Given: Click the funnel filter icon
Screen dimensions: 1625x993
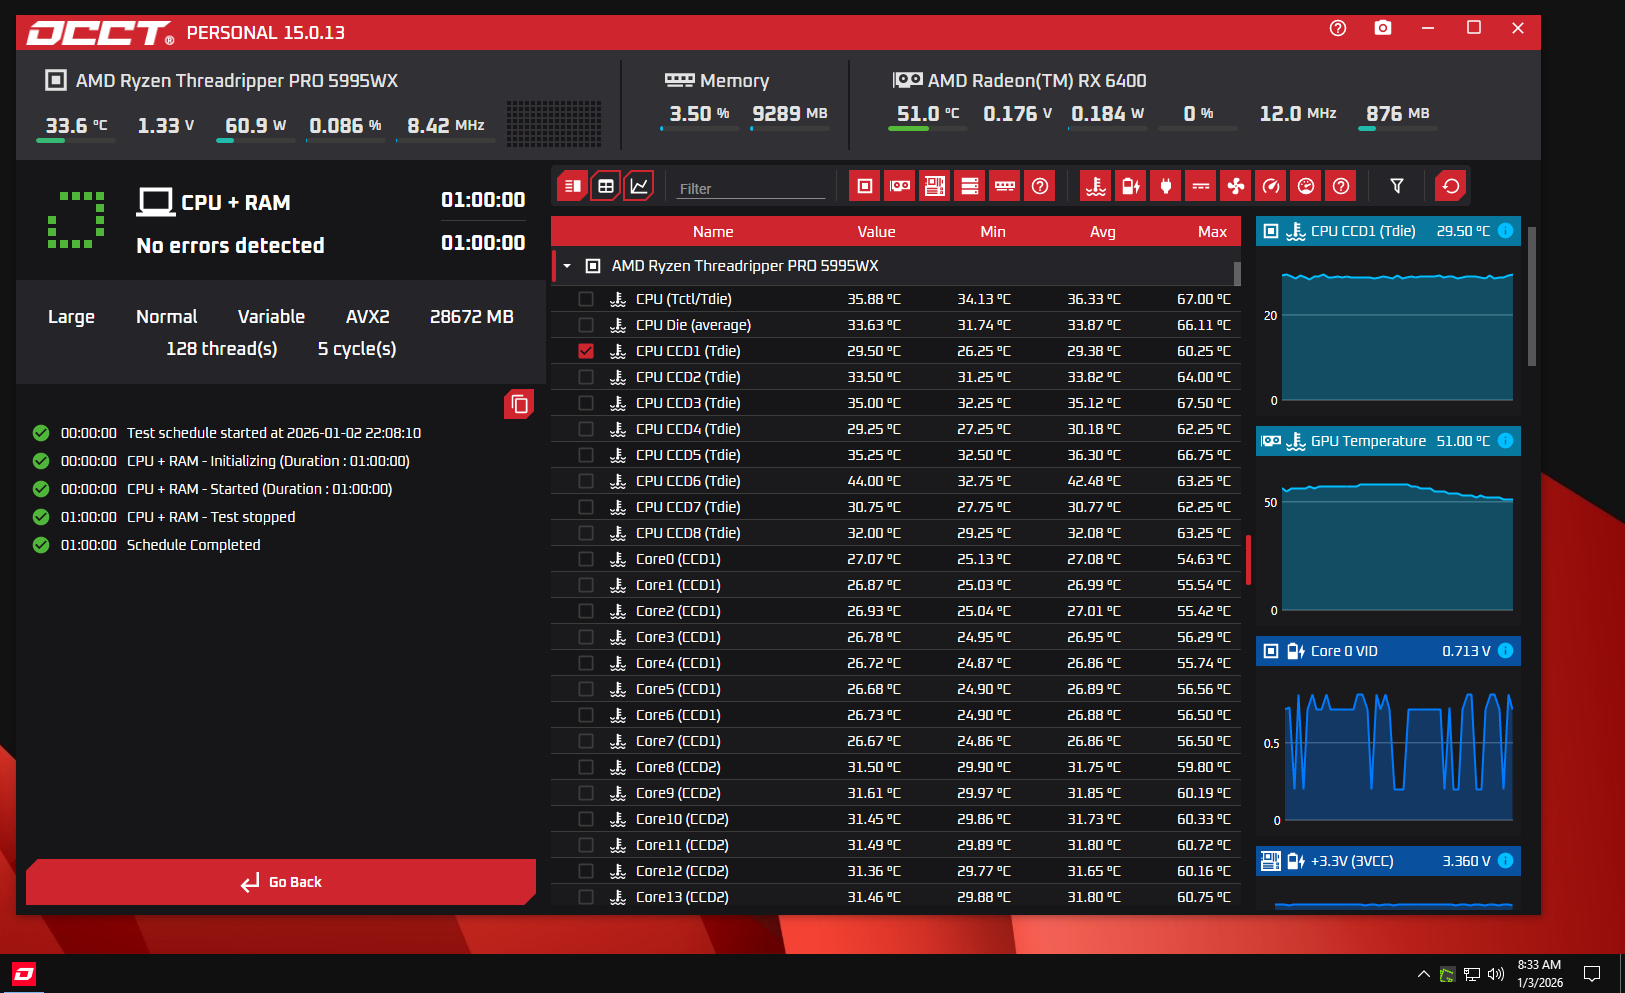Looking at the screenshot, I should pyautogui.click(x=1397, y=186).
